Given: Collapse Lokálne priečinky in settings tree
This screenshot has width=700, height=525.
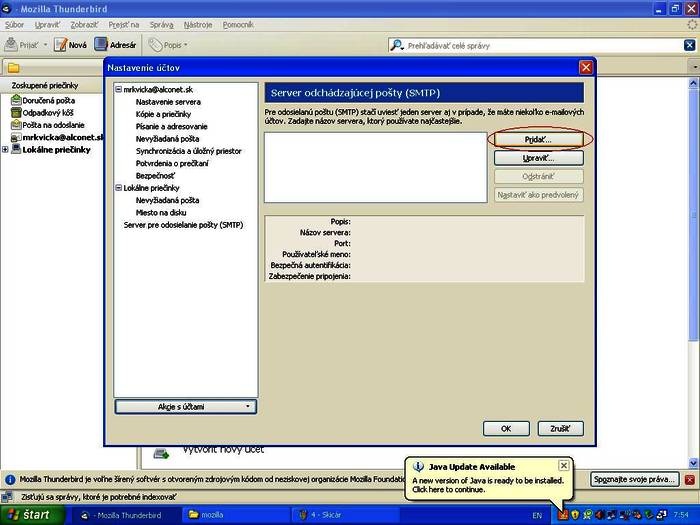Looking at the screenshot, I should pos(119,188).
